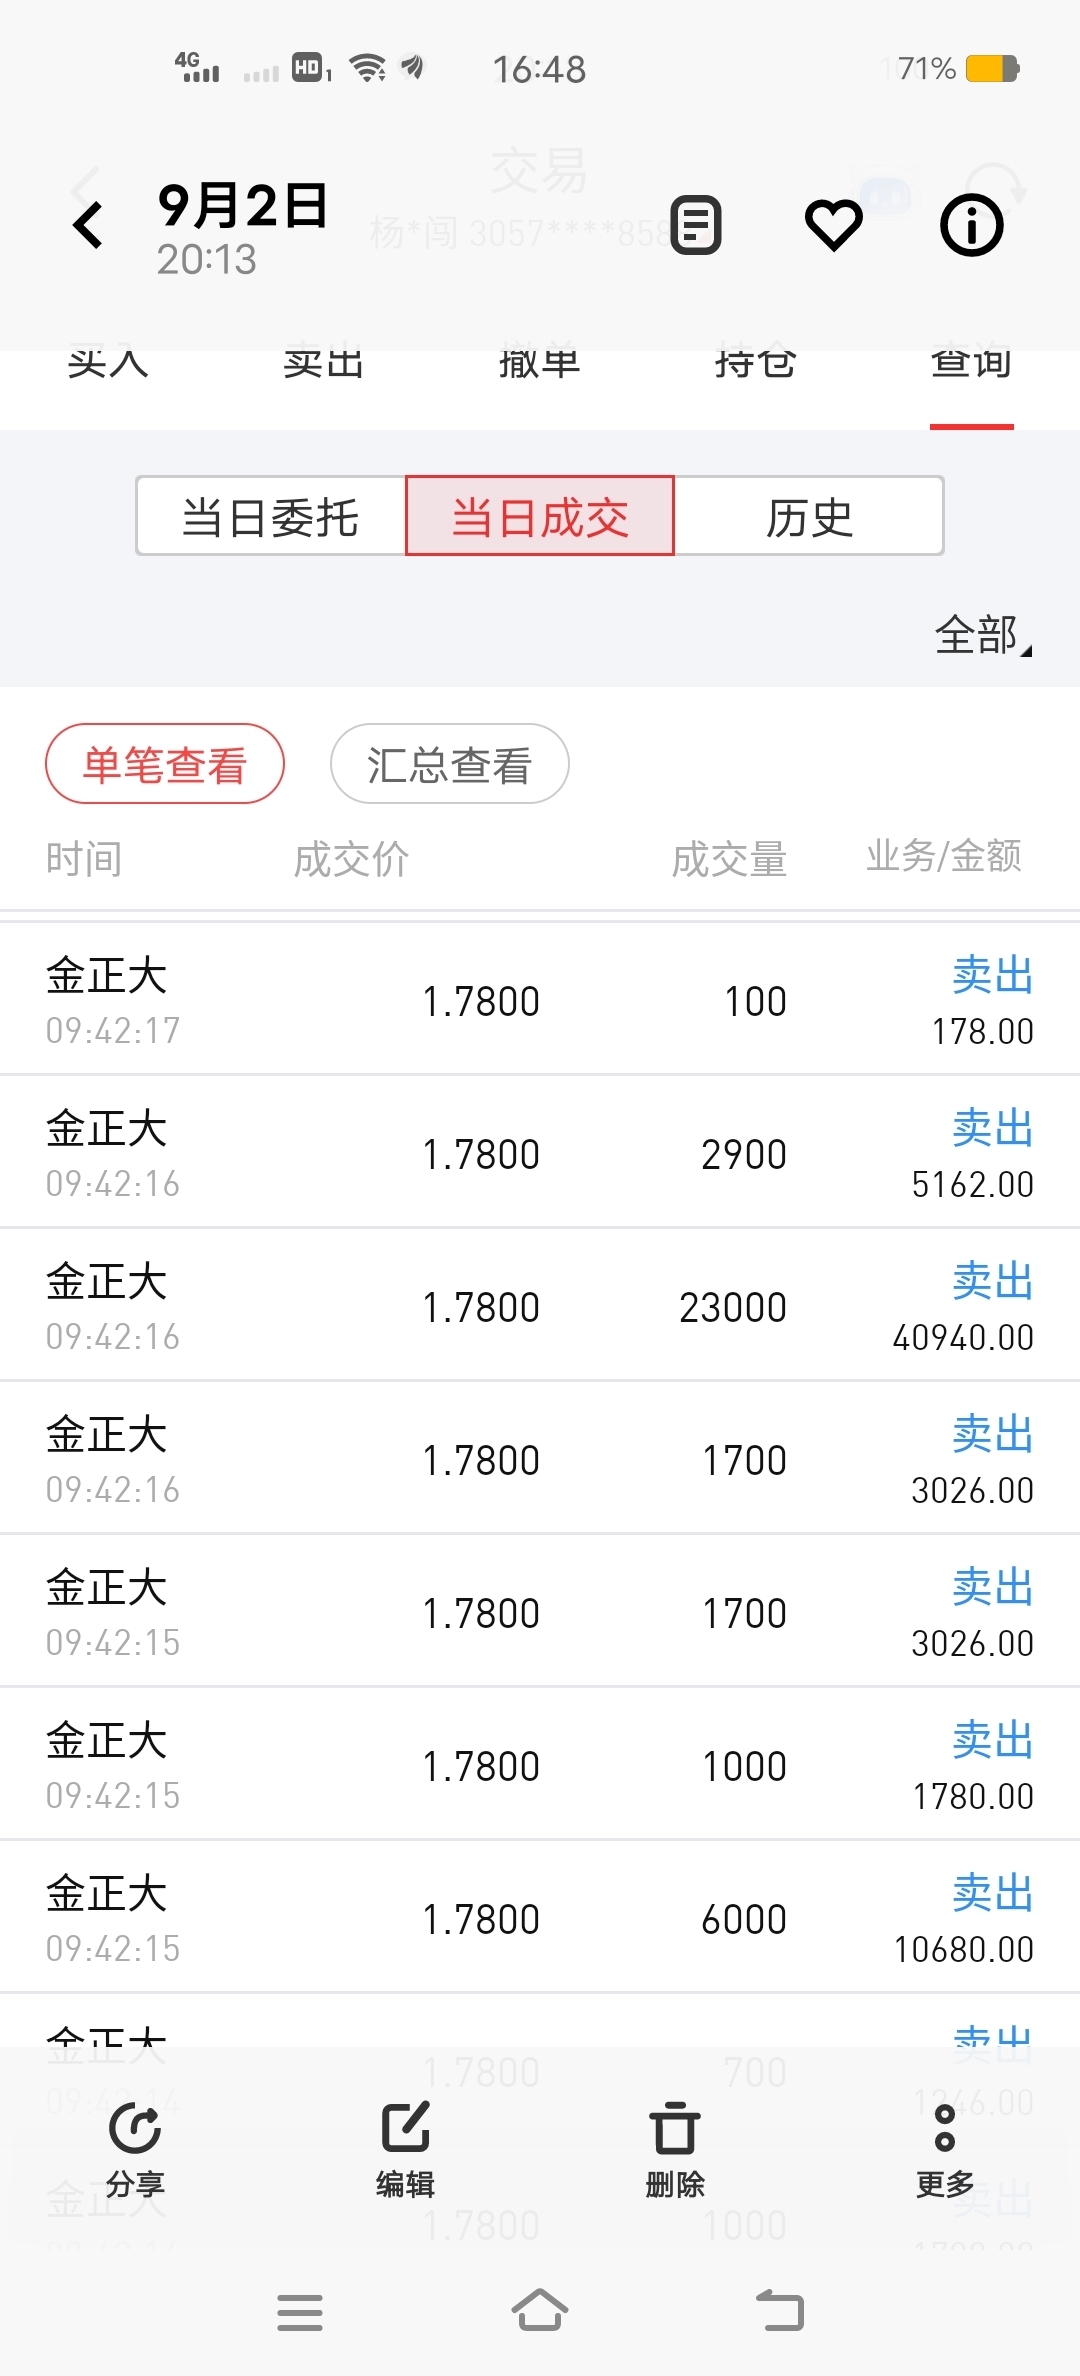Open the 23000 volume 金正大 trade row

tap(540, 1305)
